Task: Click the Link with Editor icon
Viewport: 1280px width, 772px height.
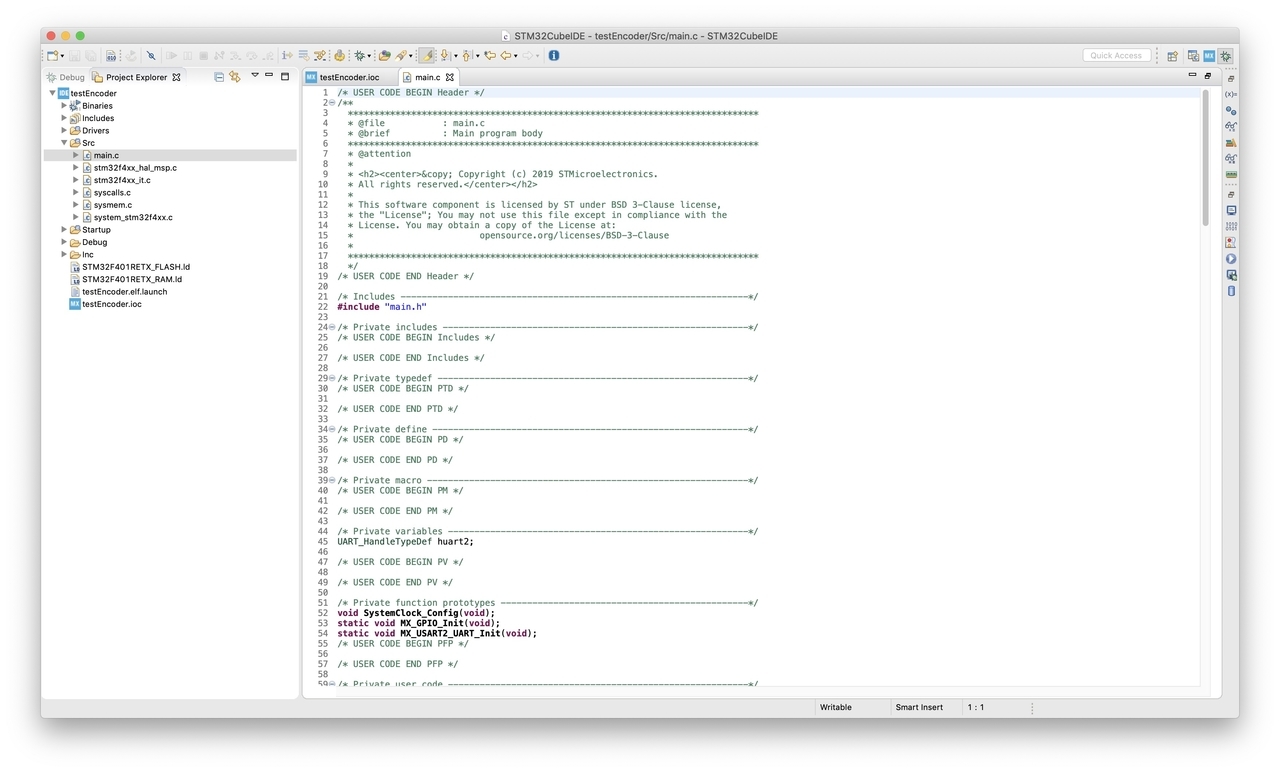Action: point(235,76)
